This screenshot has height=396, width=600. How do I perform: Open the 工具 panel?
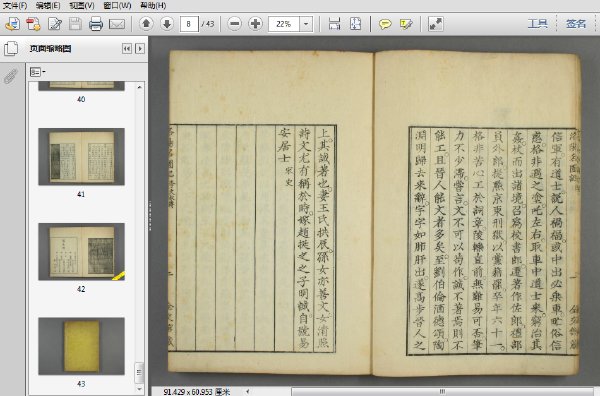point(537,24)
